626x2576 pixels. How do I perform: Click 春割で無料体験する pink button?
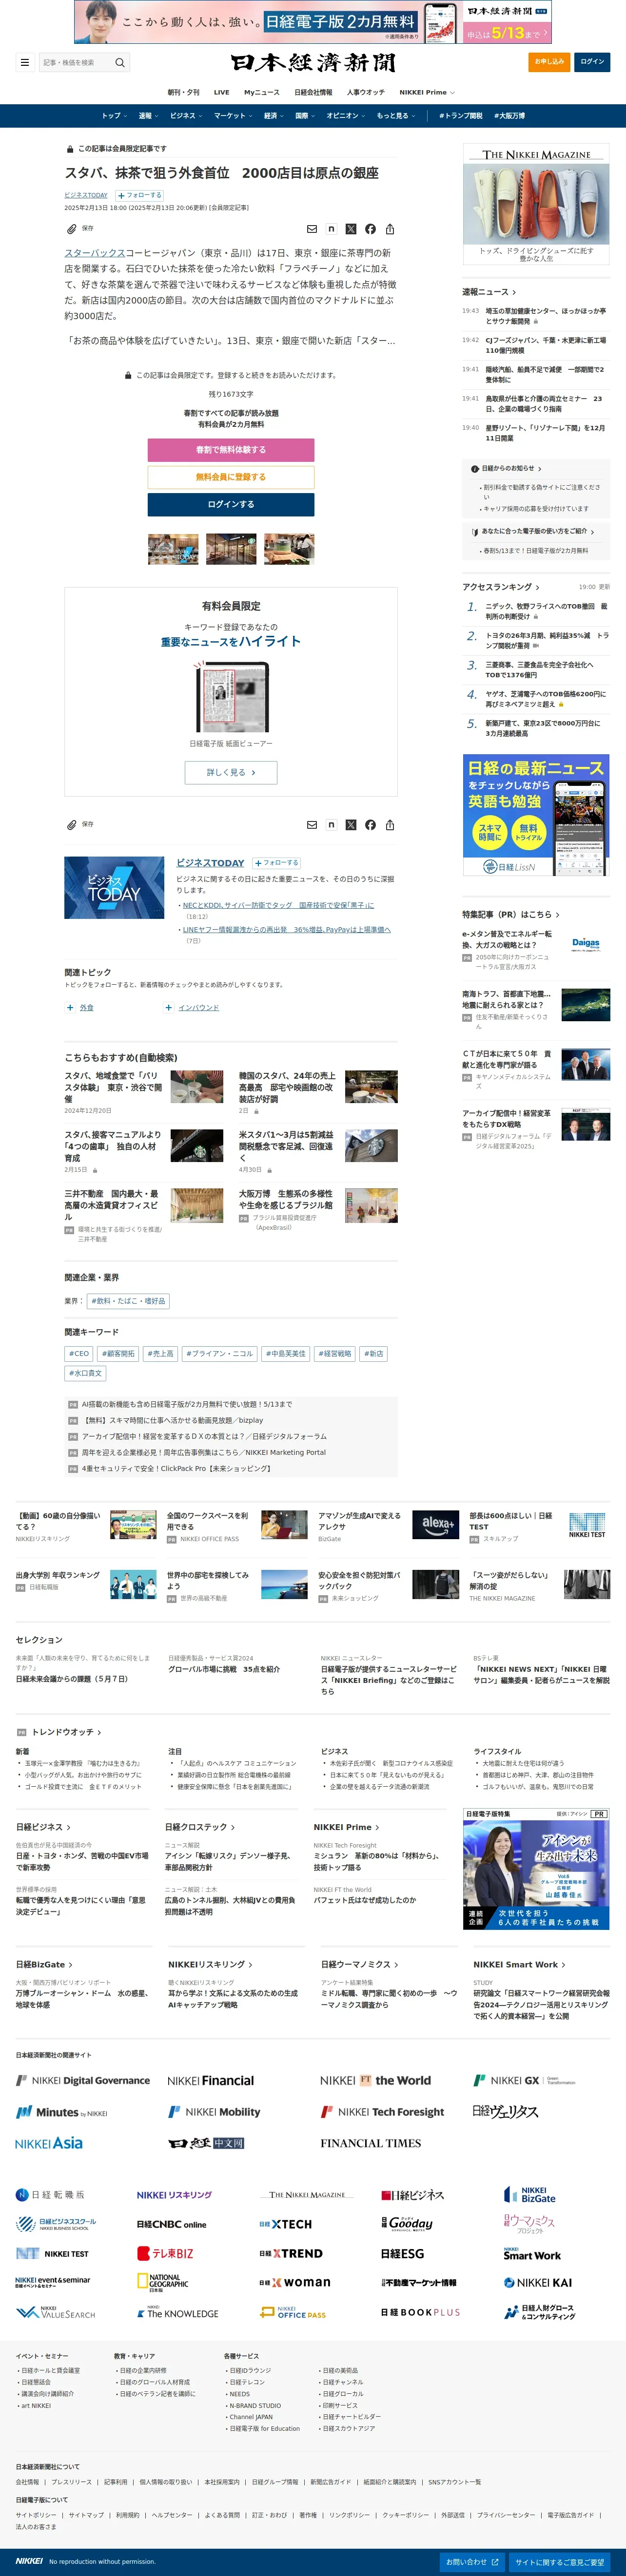click(231, 450)
